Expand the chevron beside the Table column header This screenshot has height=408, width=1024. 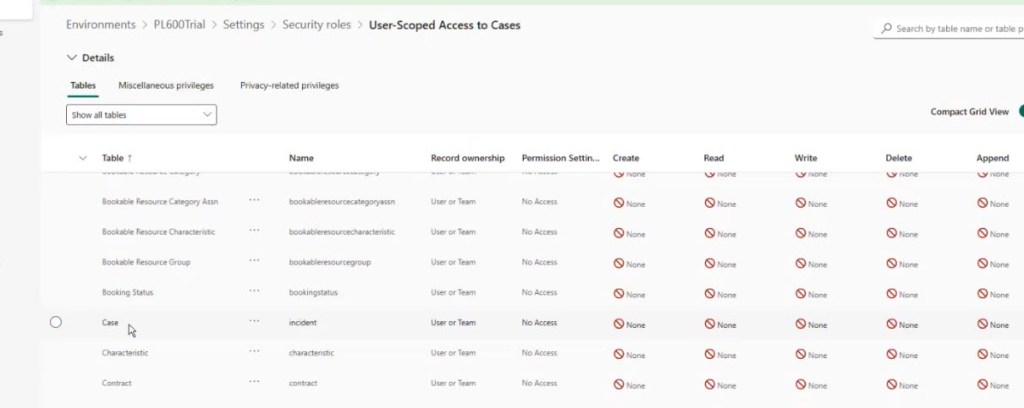coord(82,158)
